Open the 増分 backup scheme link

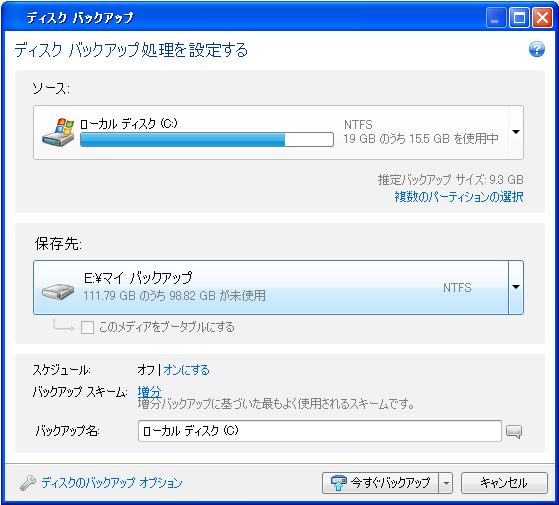pyautogui.click(x=149, y=392)
